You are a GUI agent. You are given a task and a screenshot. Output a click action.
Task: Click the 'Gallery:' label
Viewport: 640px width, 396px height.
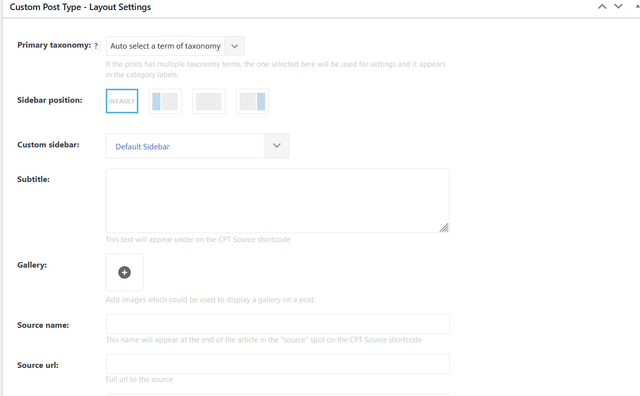[32, 265]
